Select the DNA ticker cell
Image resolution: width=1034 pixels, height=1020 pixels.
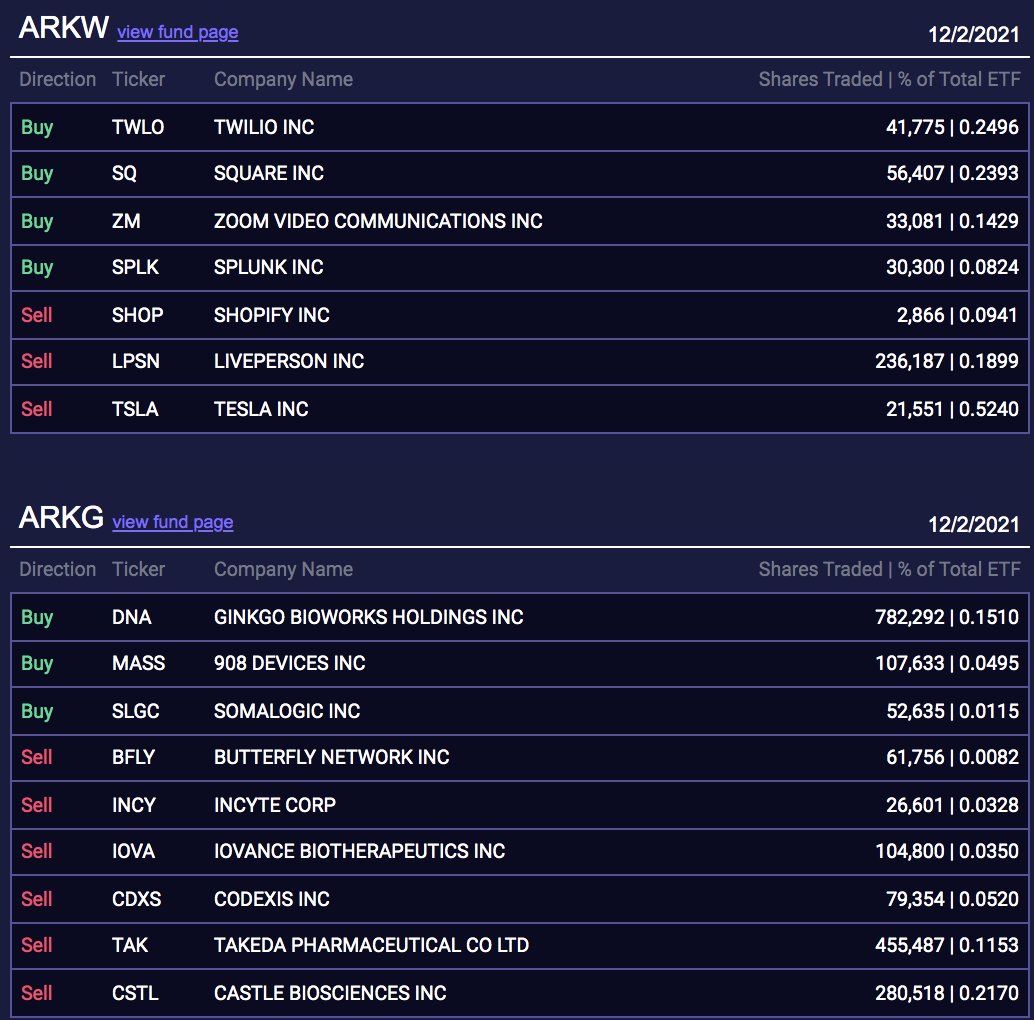131,617
